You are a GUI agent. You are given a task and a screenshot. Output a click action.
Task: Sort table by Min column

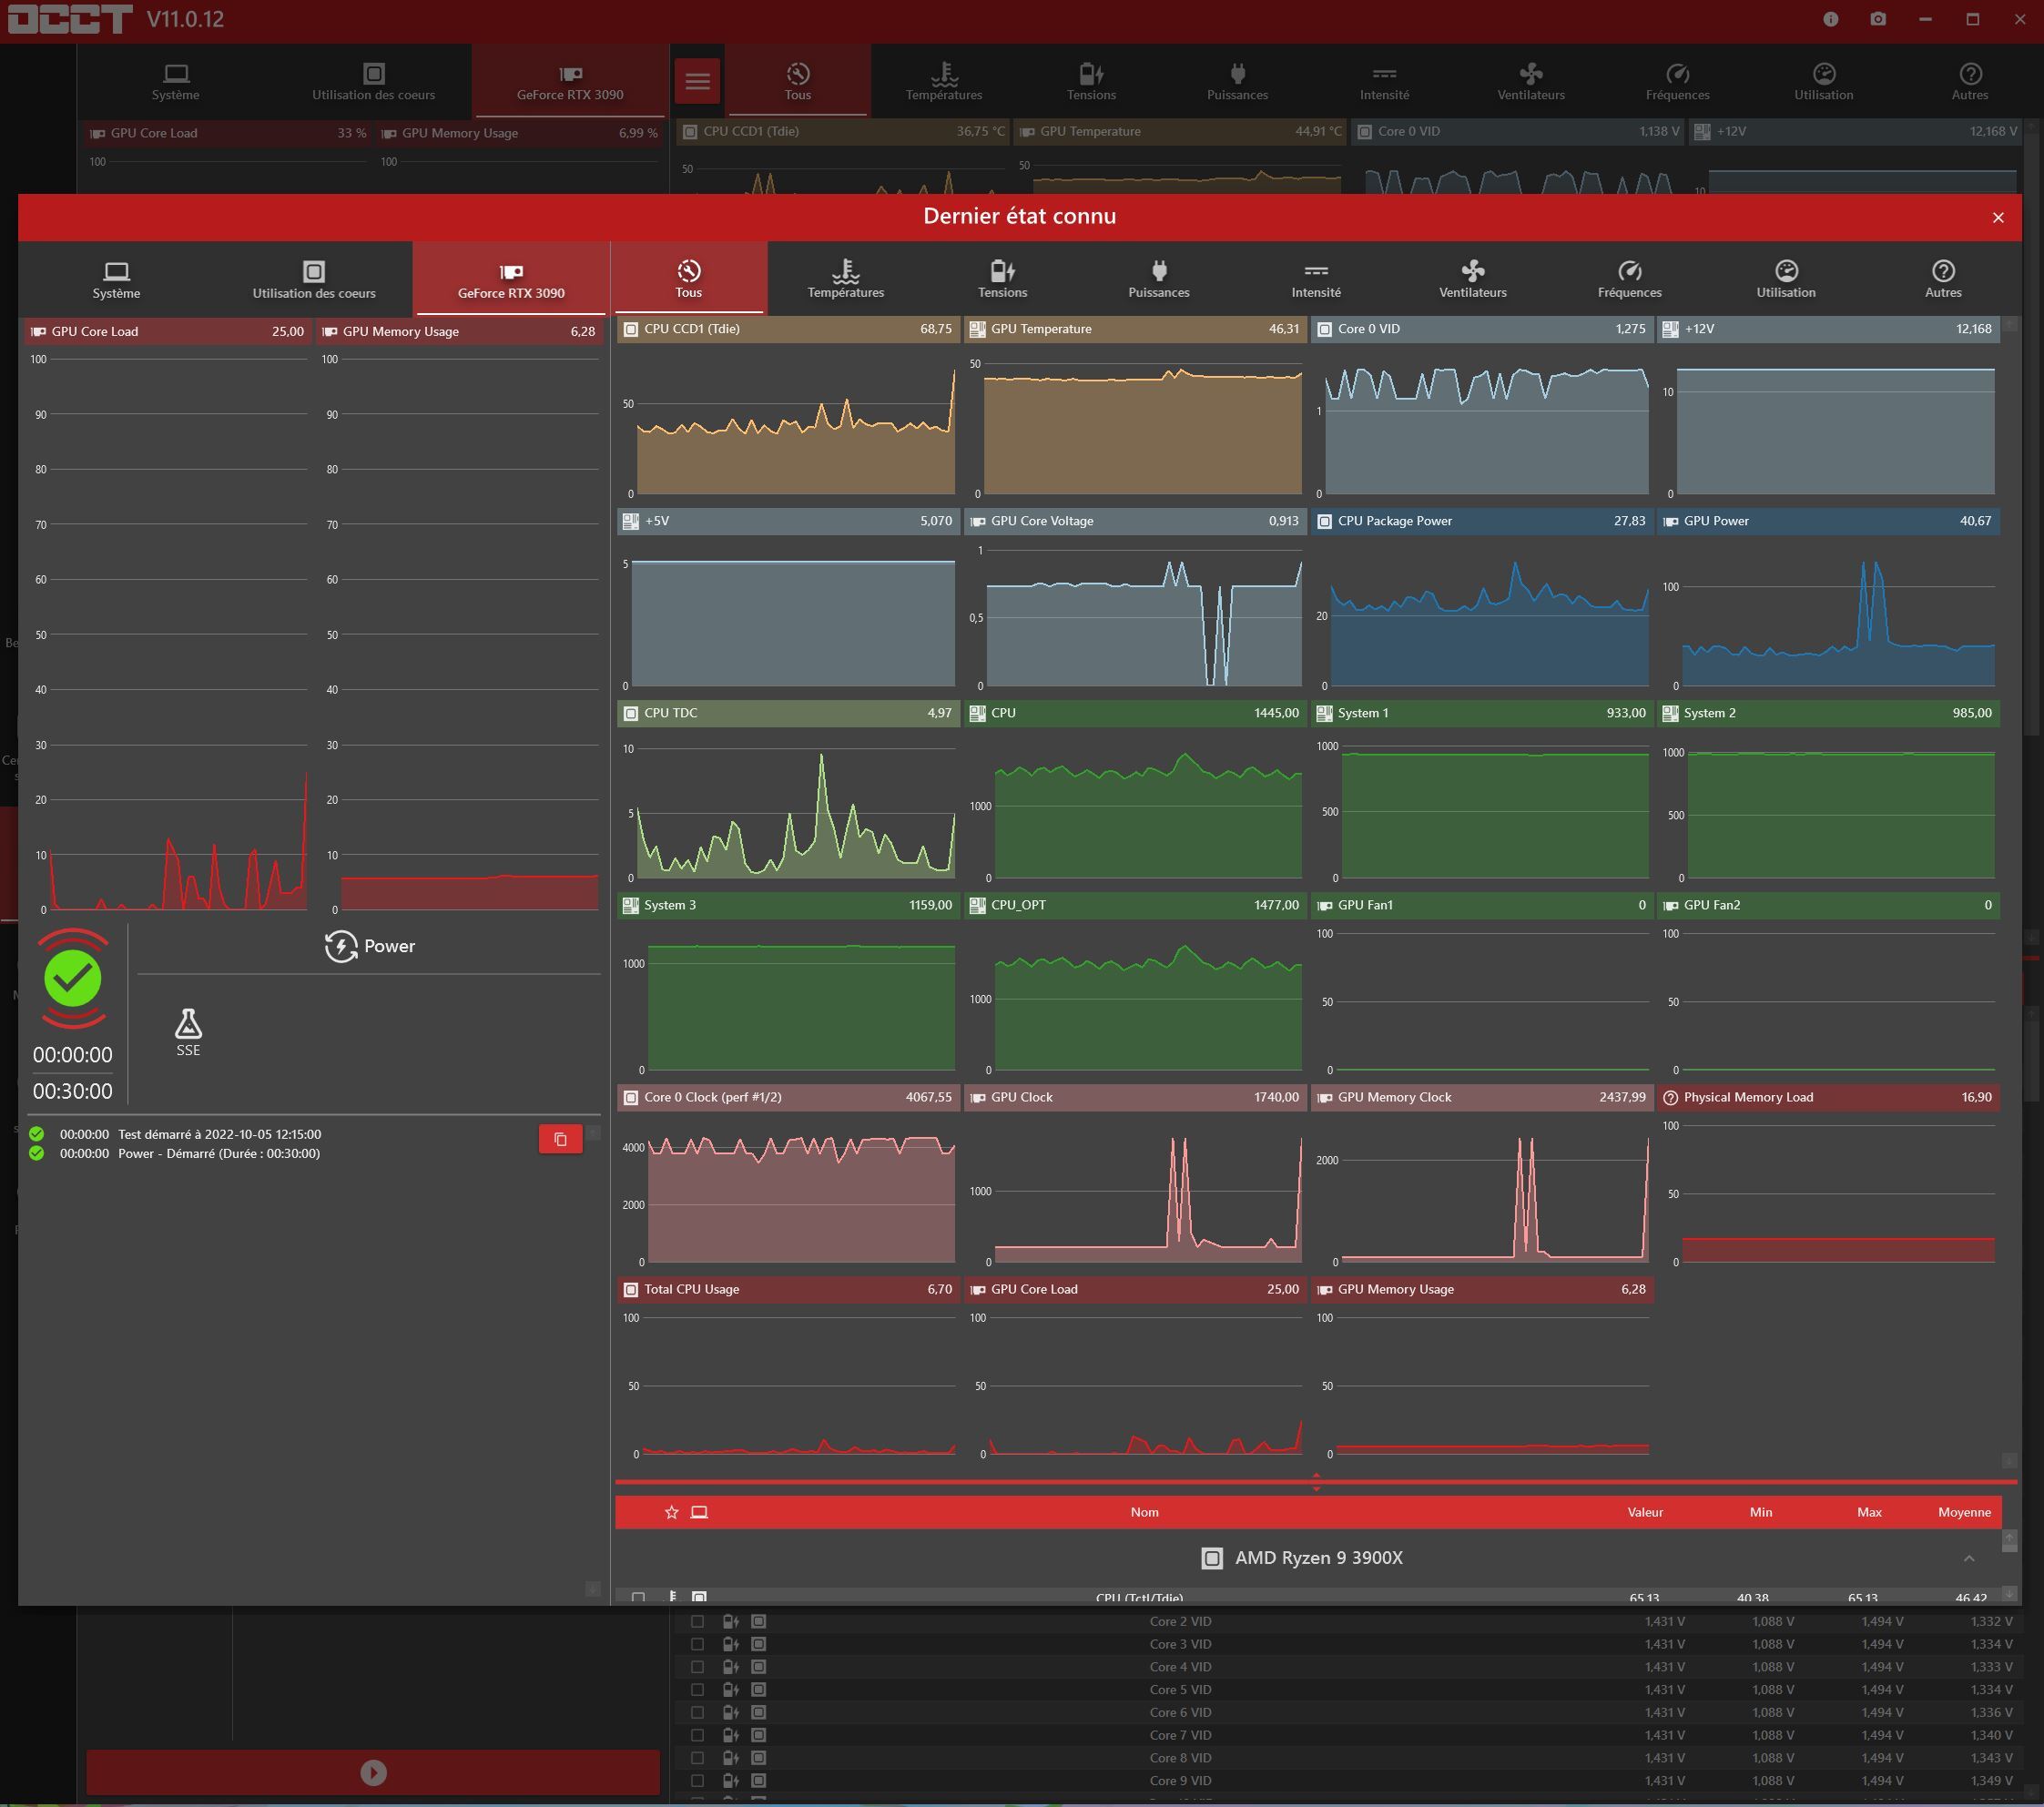coord(1761,1512)
